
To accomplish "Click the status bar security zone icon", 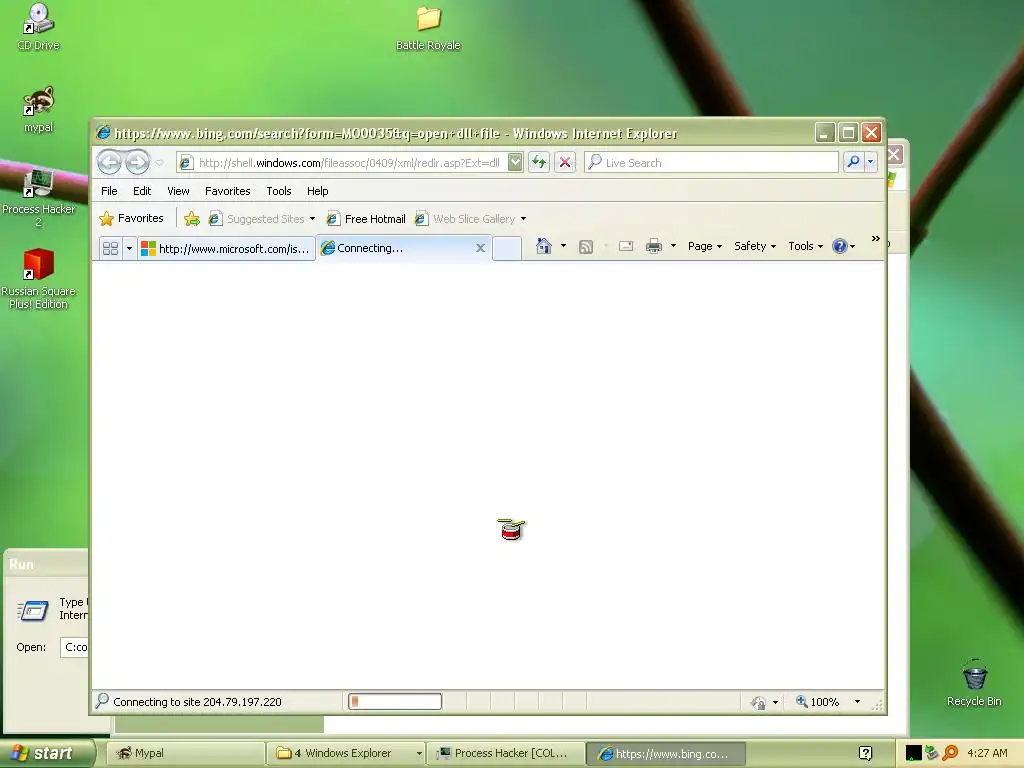I will [x=758, y=703].
